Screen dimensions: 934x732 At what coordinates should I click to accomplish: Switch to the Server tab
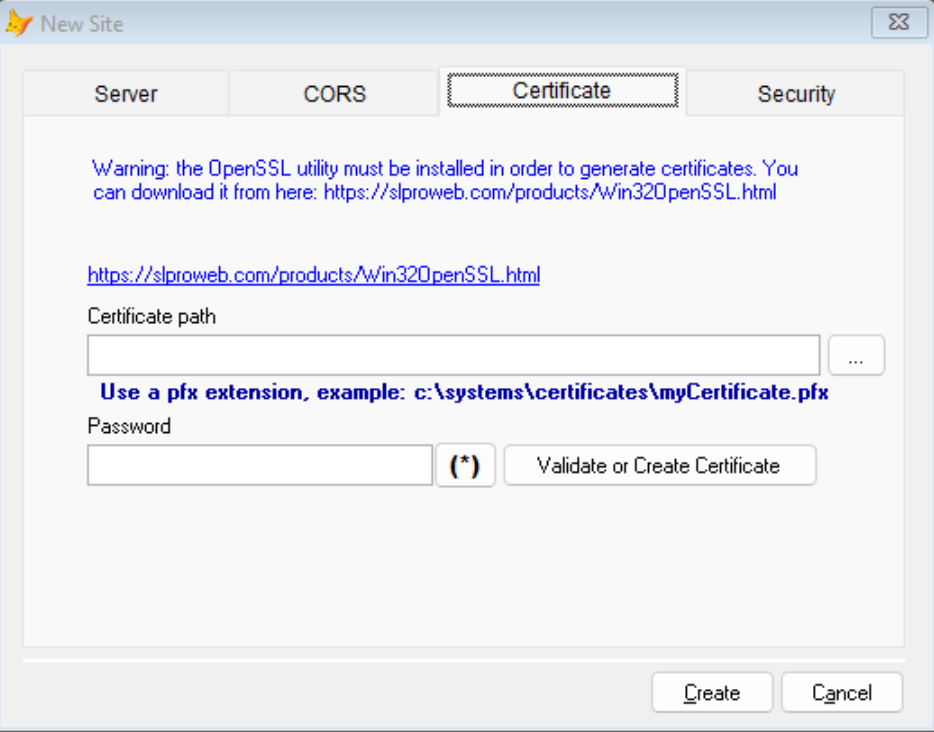[126, 94]
